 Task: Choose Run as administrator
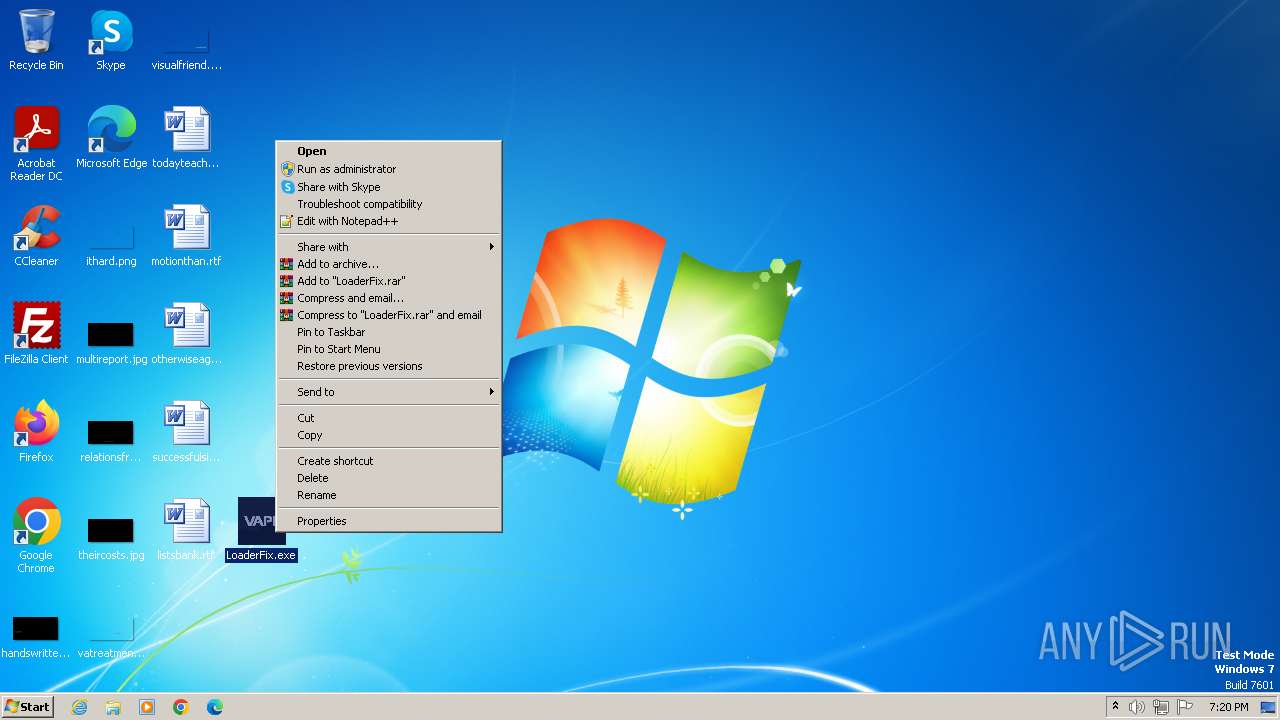(x=389, y=169)
